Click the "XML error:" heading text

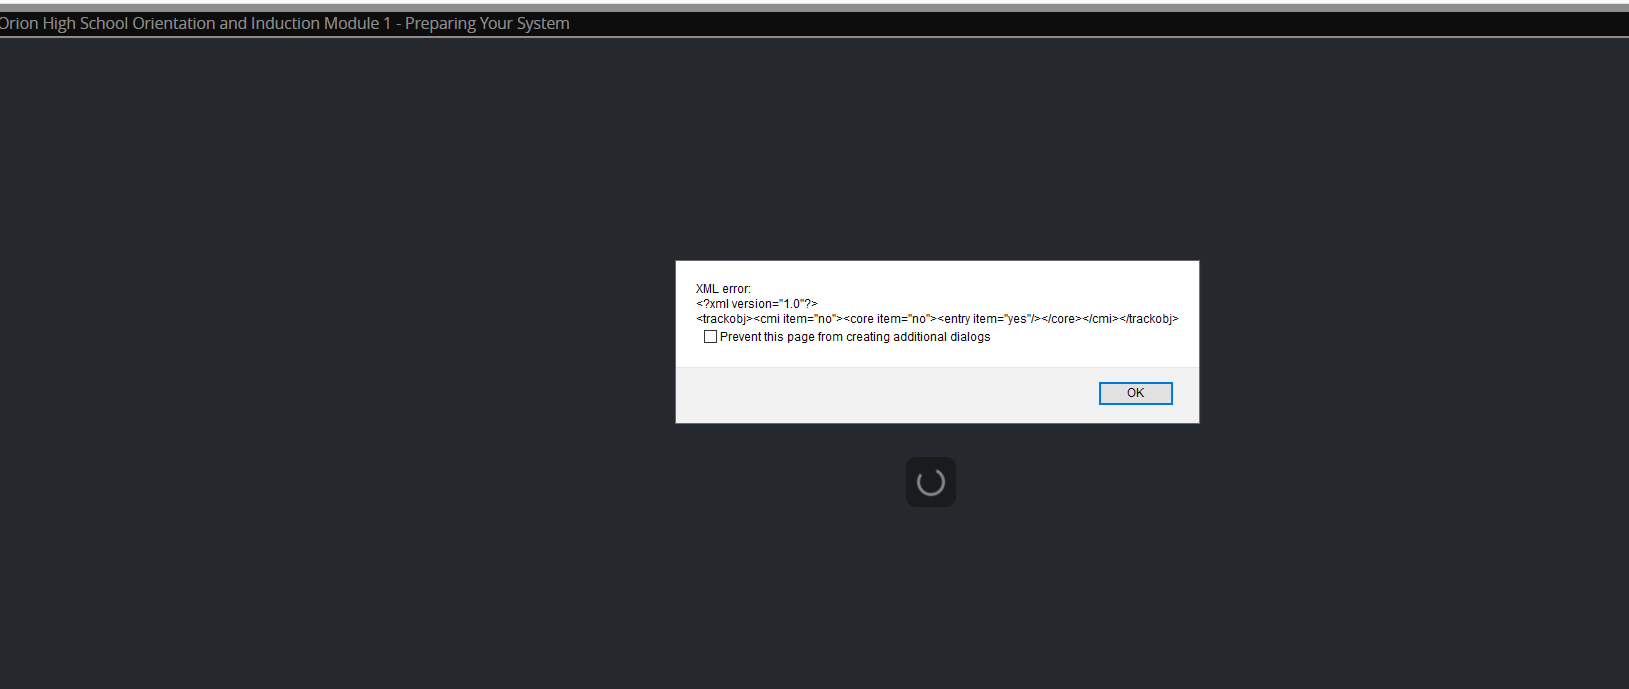[x=723, y=289]
